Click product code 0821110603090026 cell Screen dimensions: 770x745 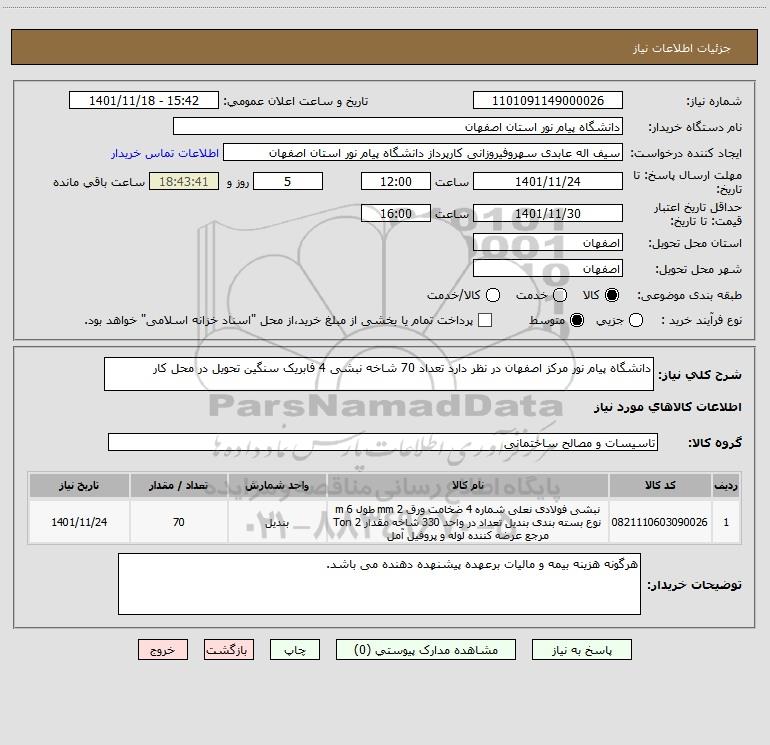tap(660, 522)
